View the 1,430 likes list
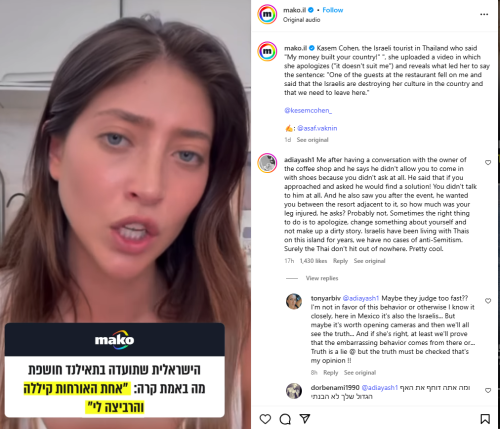The height and width of the screenshot is (429, 500). click(313, 261)
